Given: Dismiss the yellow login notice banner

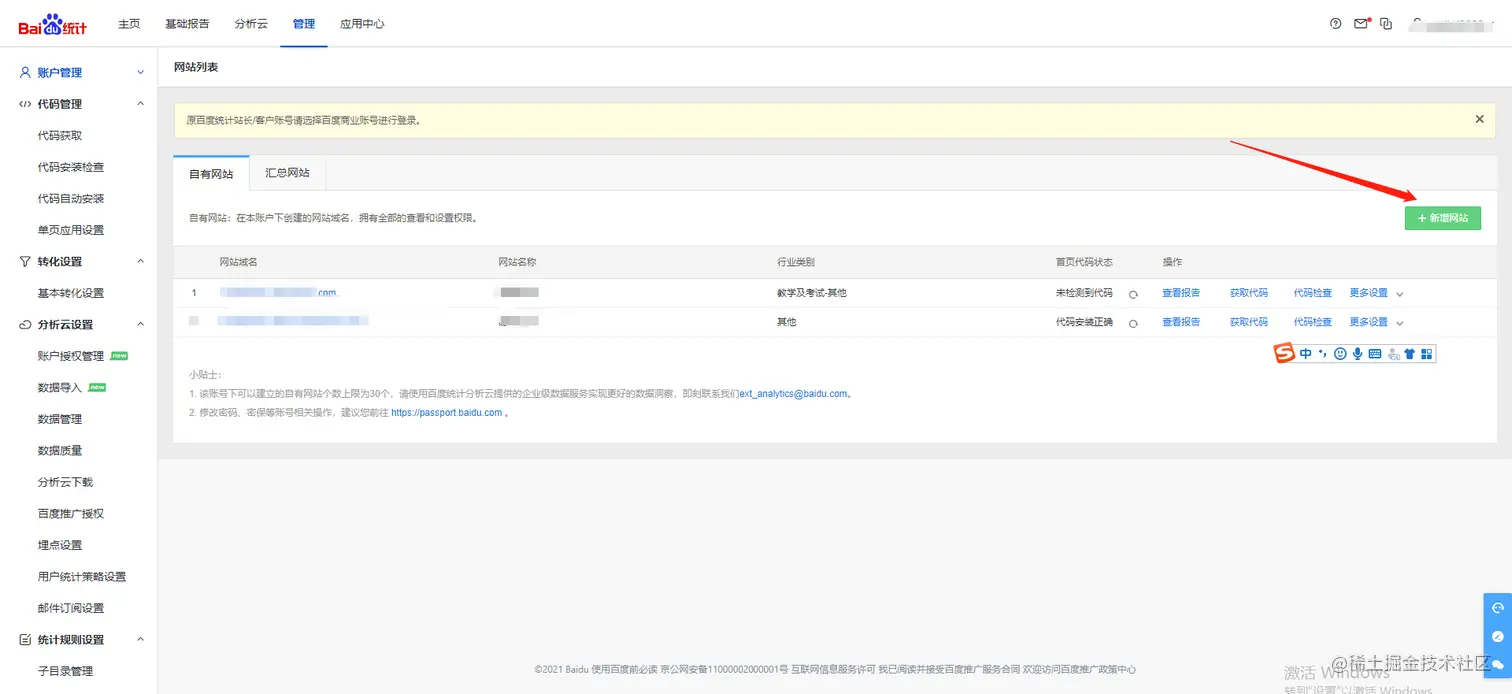Looking at the screenshot, I should (1479, 119).
